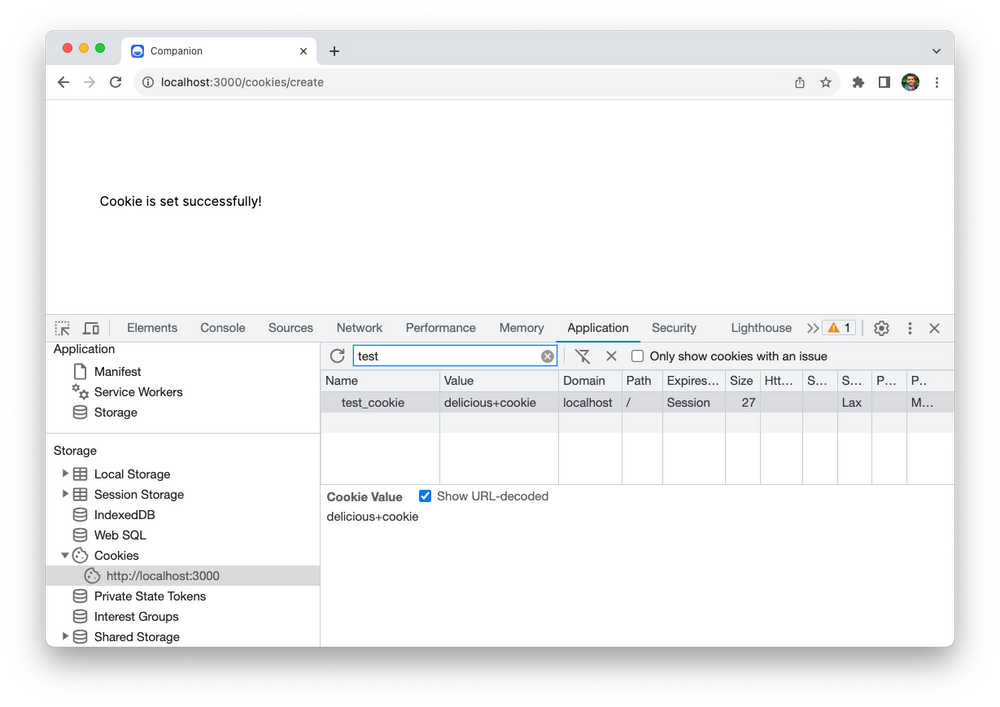Collapse the Cookies section
This screenshot has height=707, width=1000.
click(64, 555)
